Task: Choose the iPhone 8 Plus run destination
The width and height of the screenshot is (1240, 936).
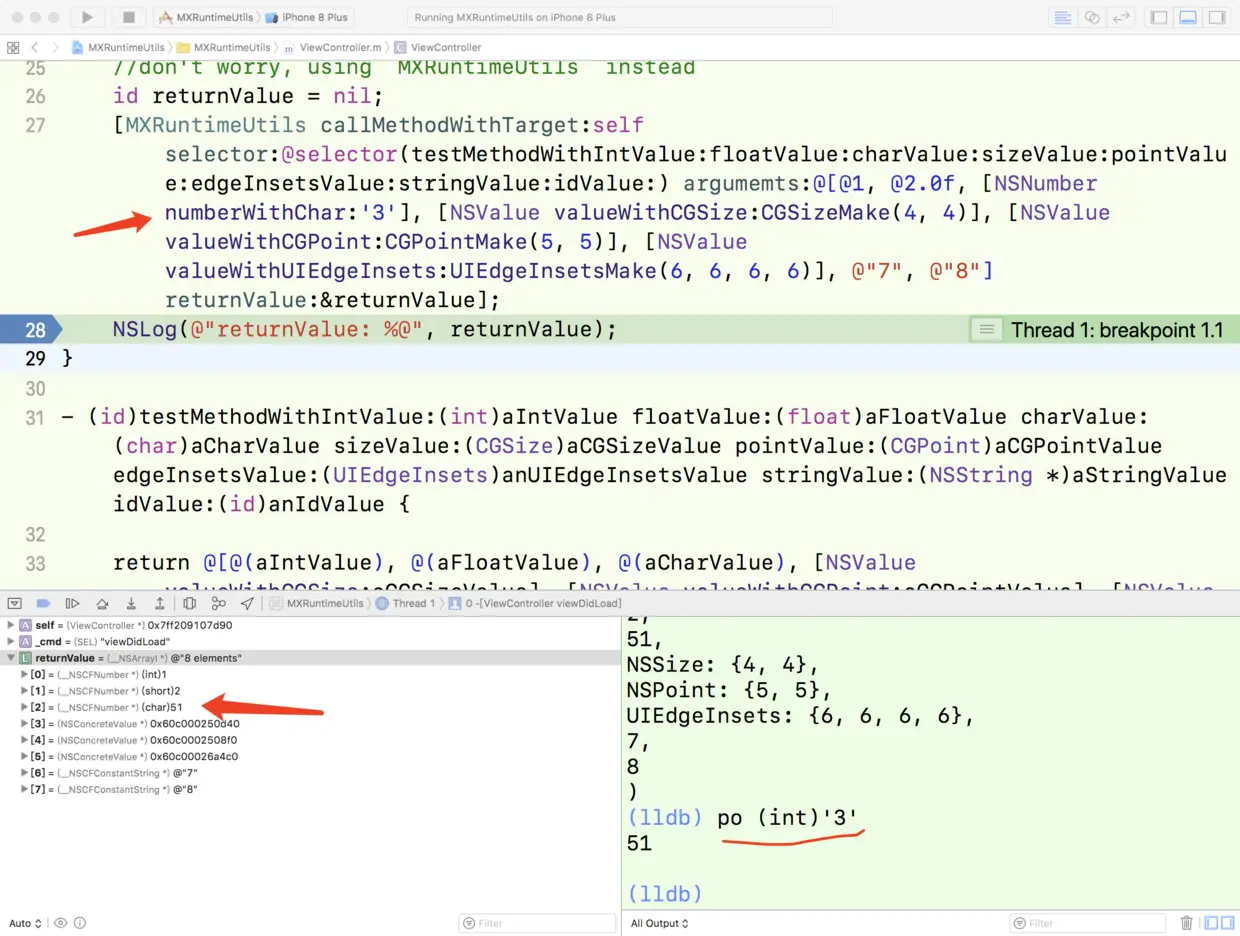Action: click(x=307, y=17)
